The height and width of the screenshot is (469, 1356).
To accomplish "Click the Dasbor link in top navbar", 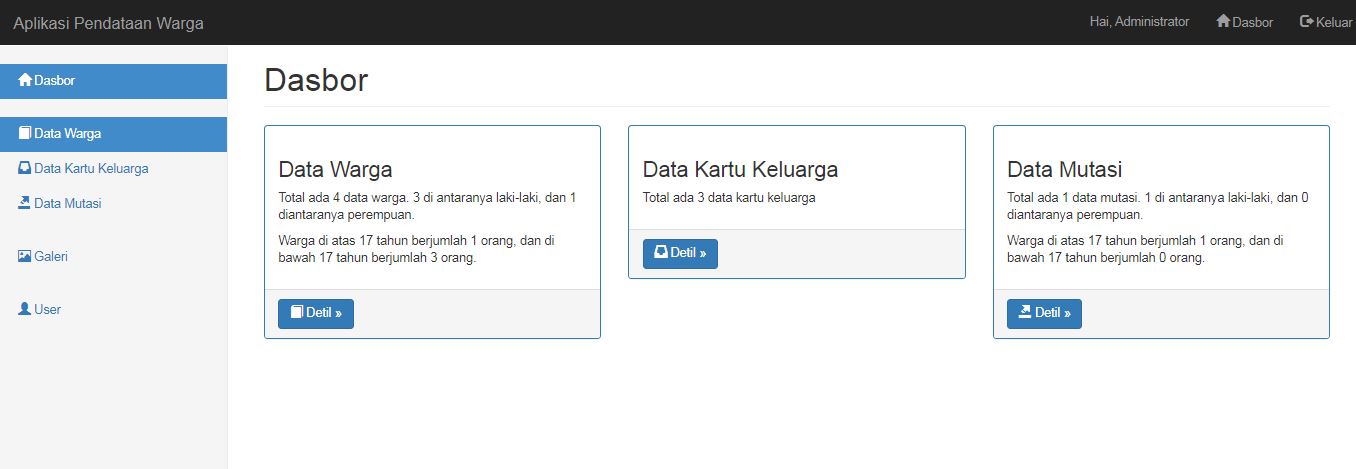I will [1245, 22].
